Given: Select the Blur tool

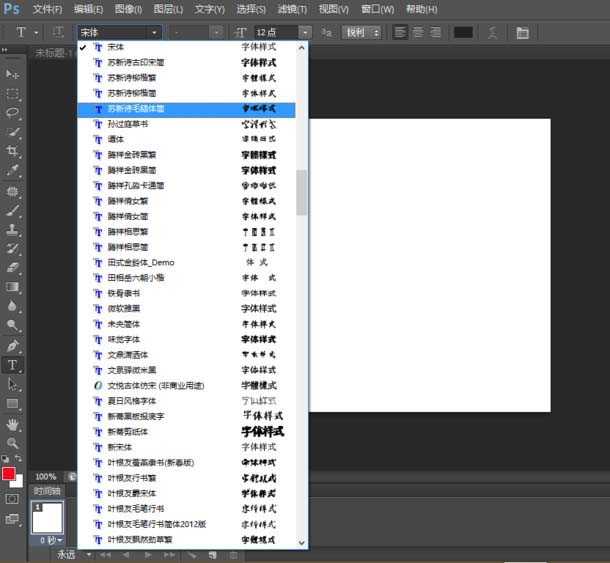Looking at the screenshot, I should [x=12, y=306].
